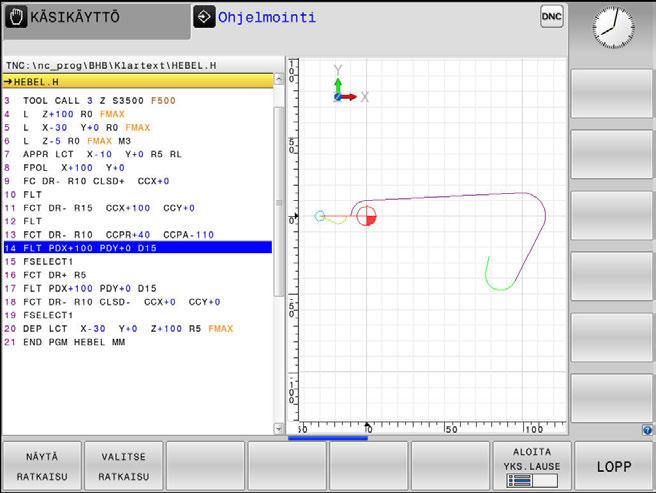This screenshot has width=656, height=493.
Task: Click the program list scrollbar thumb
Action: point(279,202)
